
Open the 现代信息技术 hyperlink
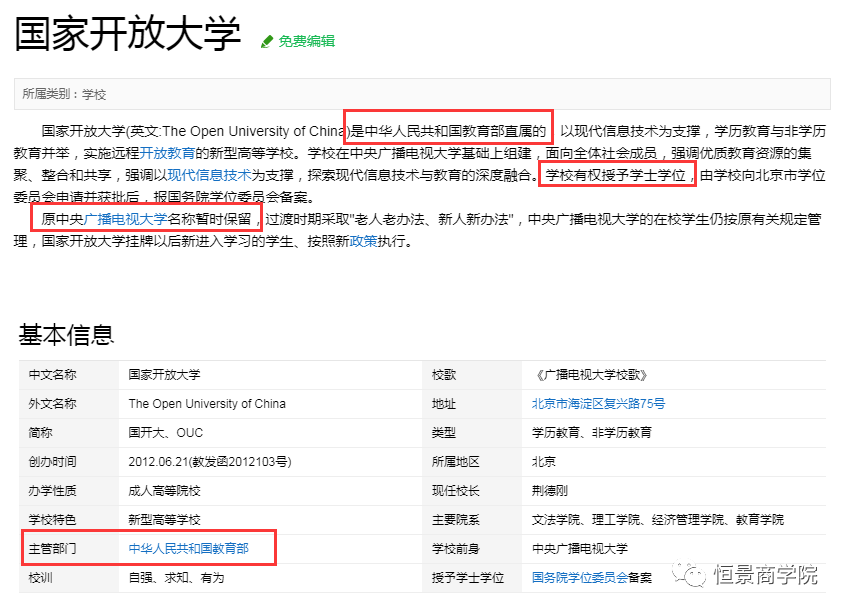click(210, 175)
